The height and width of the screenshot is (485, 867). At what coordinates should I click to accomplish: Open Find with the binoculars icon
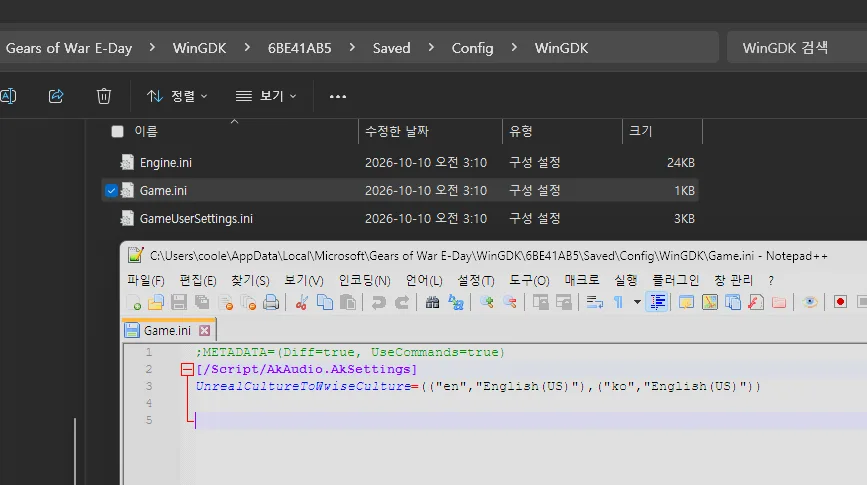(x=432, y=303)
